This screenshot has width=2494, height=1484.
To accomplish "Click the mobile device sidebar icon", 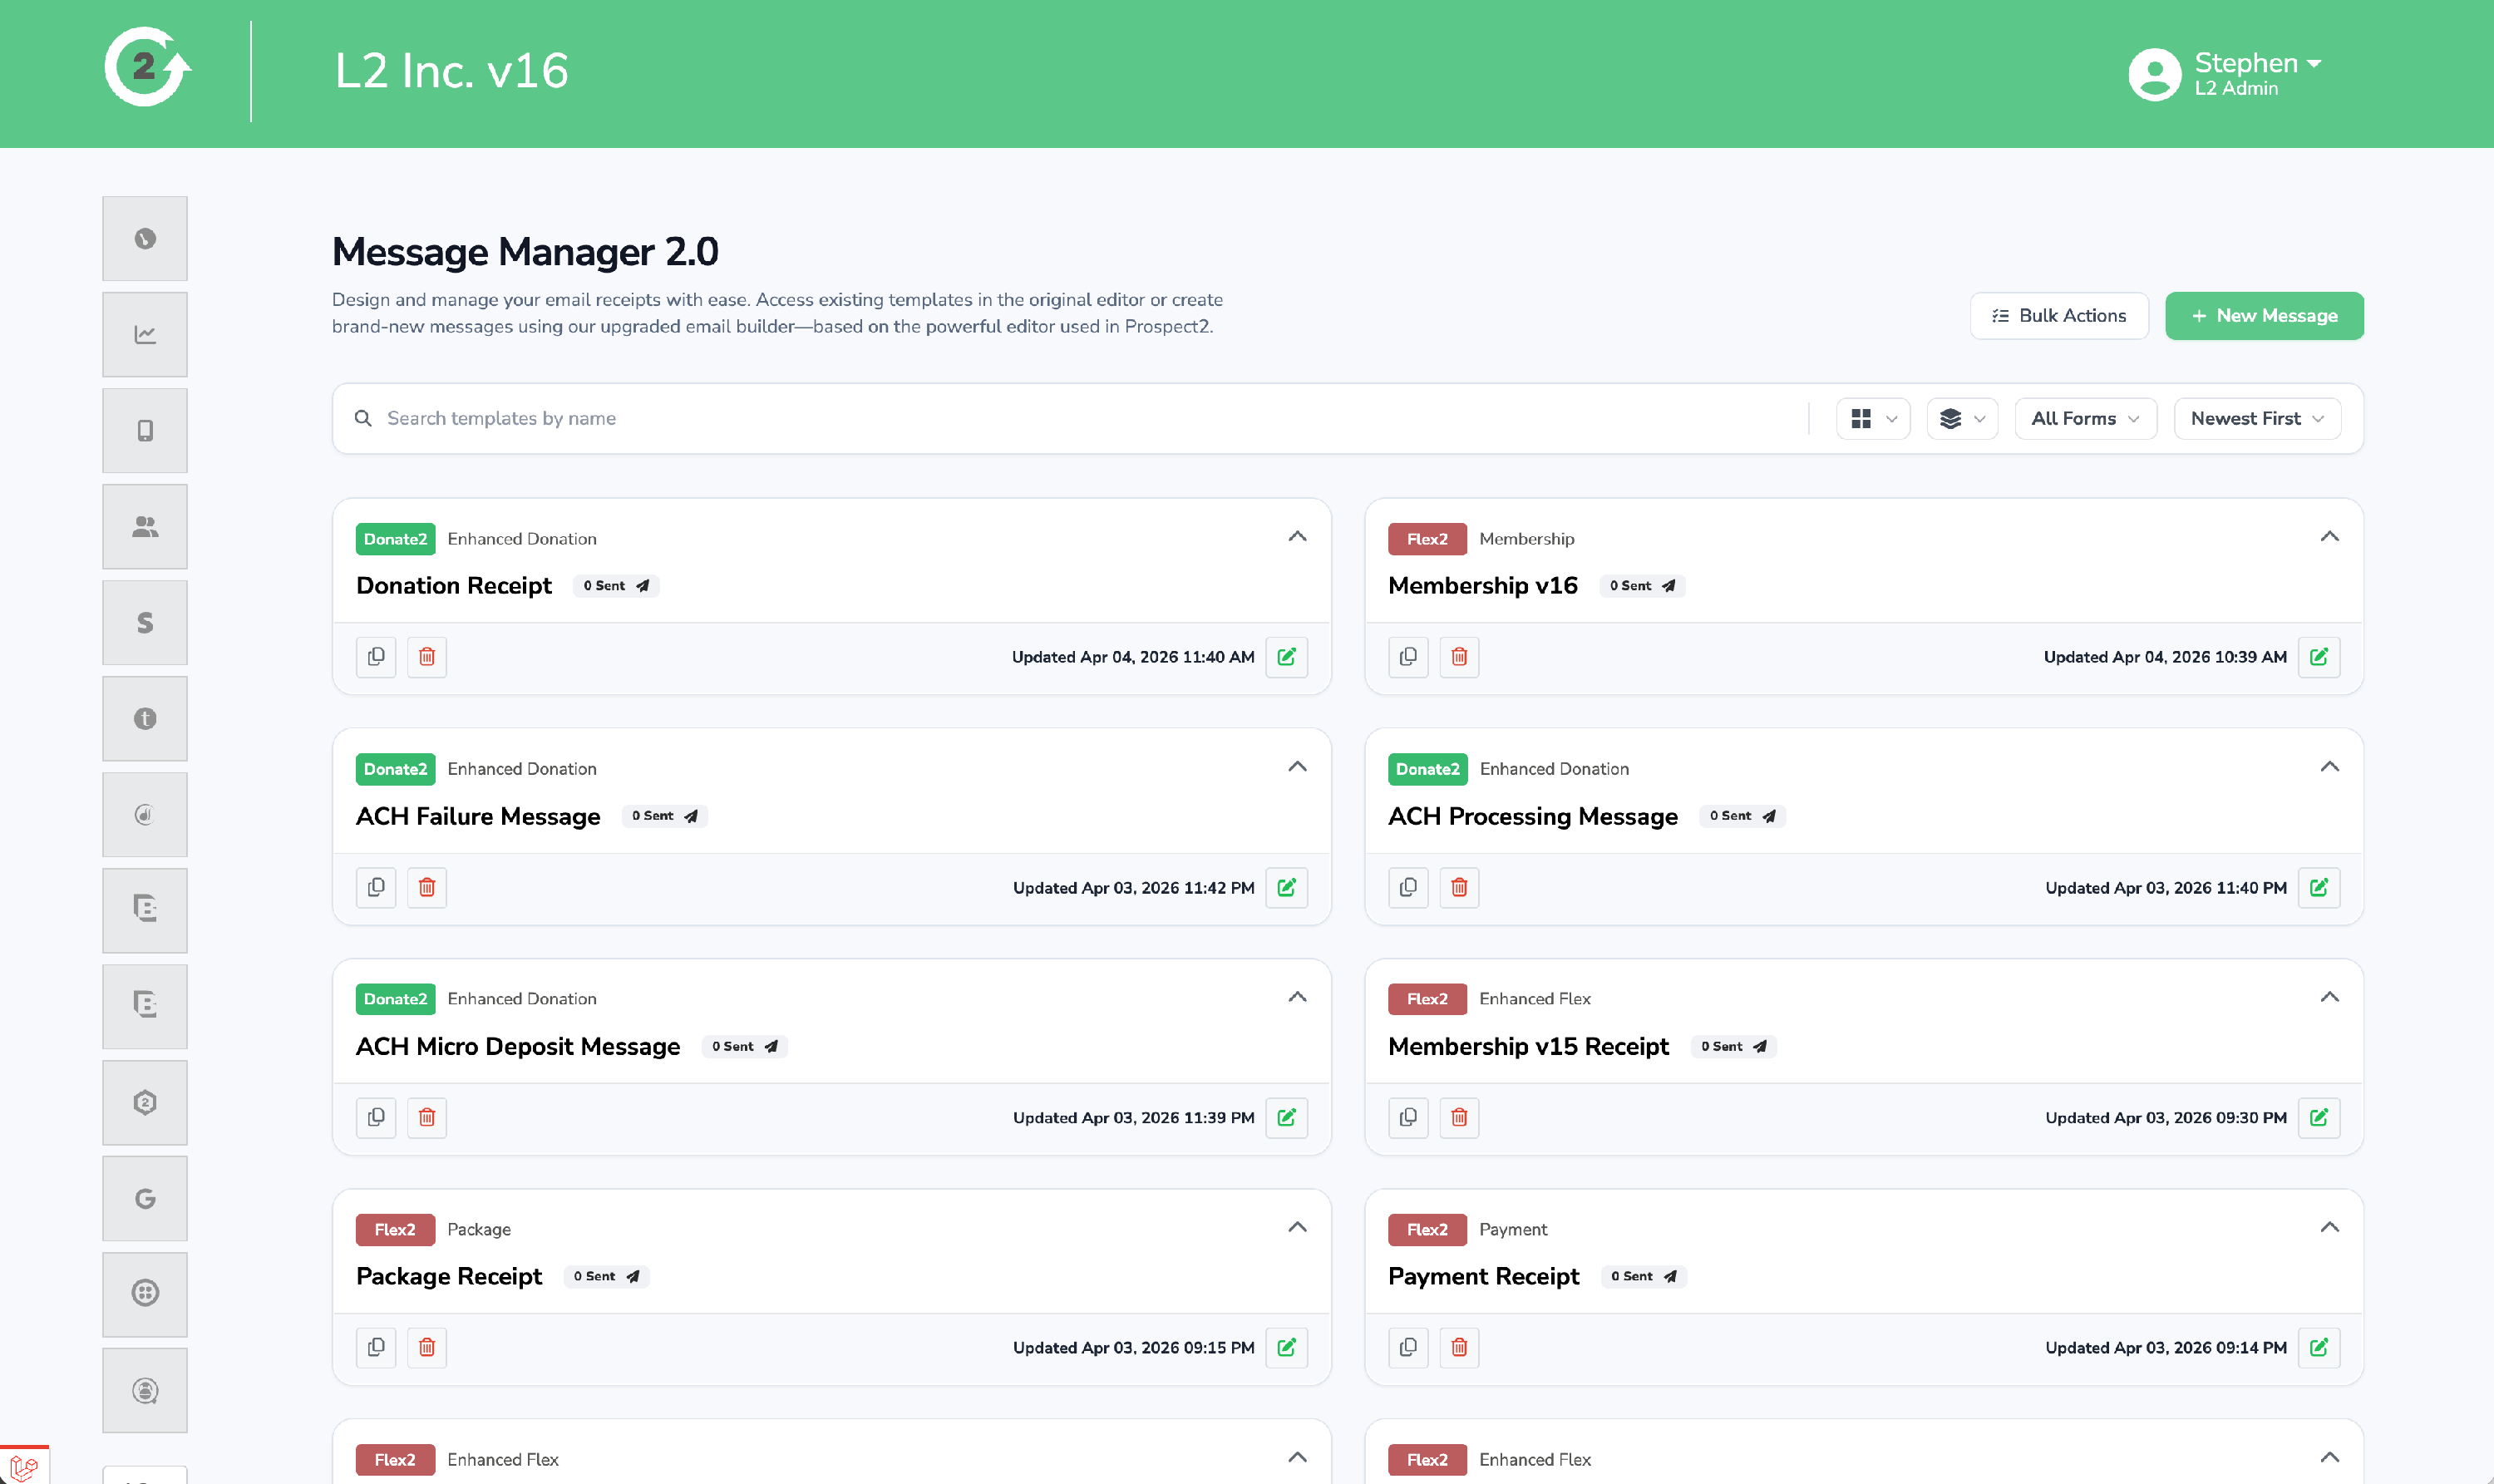I will tap(145, 431).
